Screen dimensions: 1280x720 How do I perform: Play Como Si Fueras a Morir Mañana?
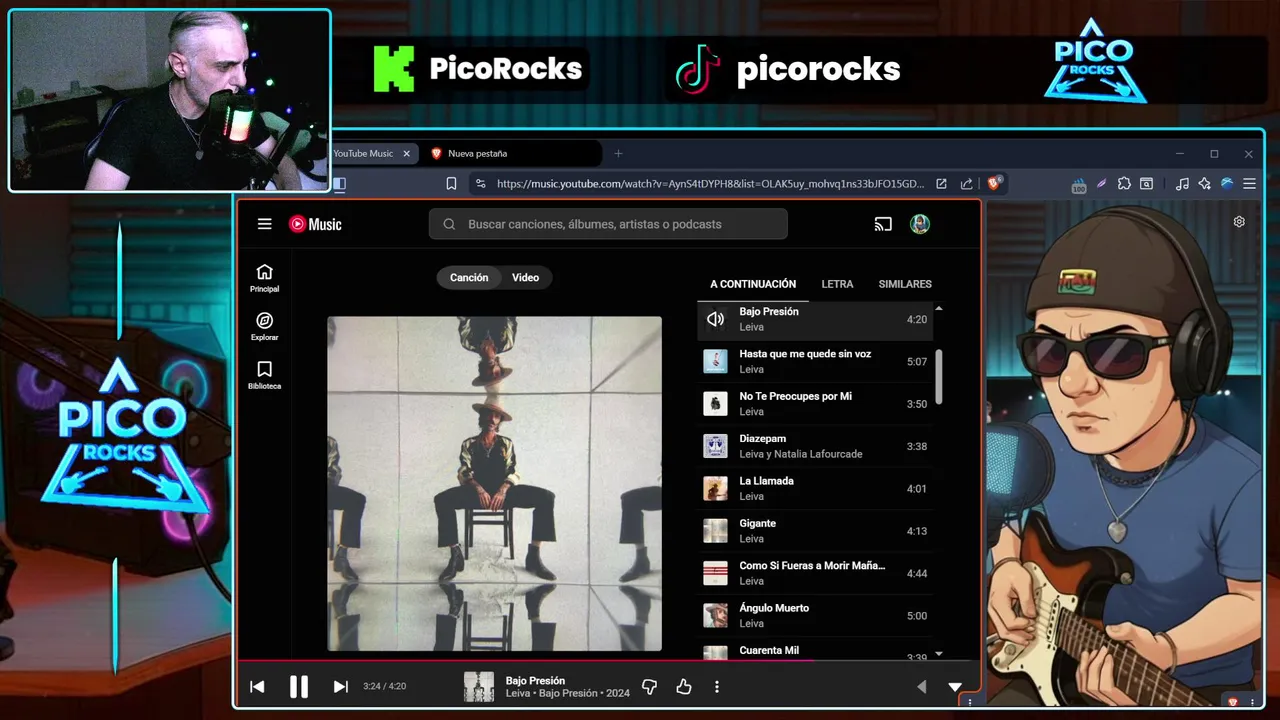pos(816,573)
